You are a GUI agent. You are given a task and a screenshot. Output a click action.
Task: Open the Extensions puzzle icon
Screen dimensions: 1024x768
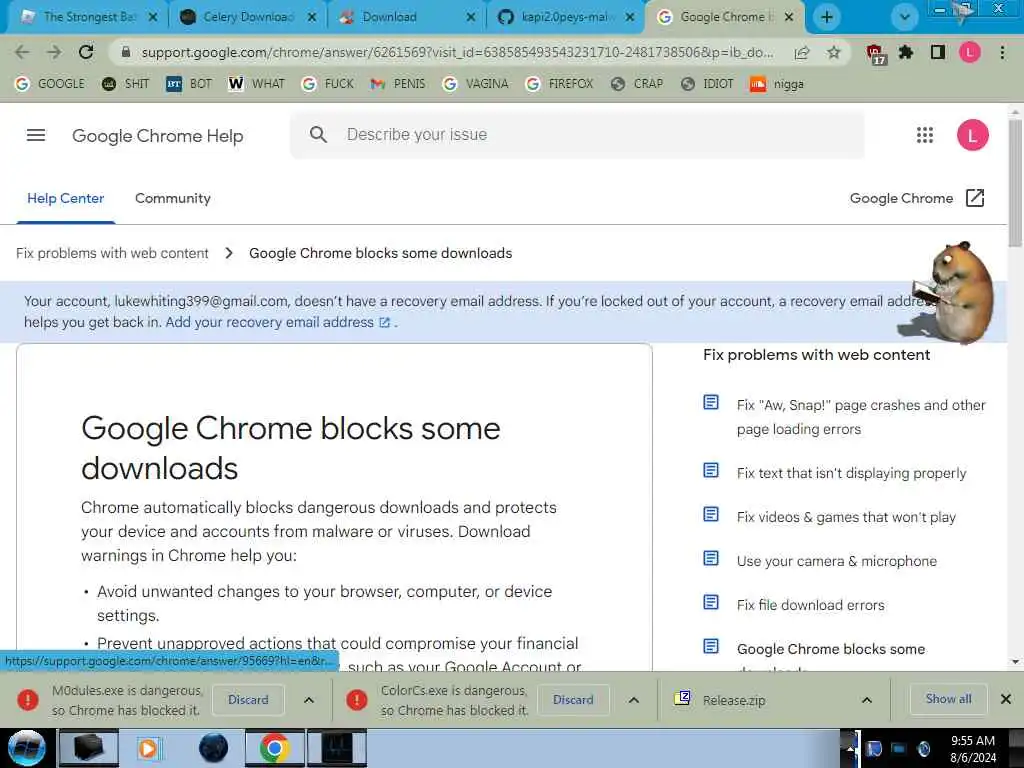coord(906,52)
